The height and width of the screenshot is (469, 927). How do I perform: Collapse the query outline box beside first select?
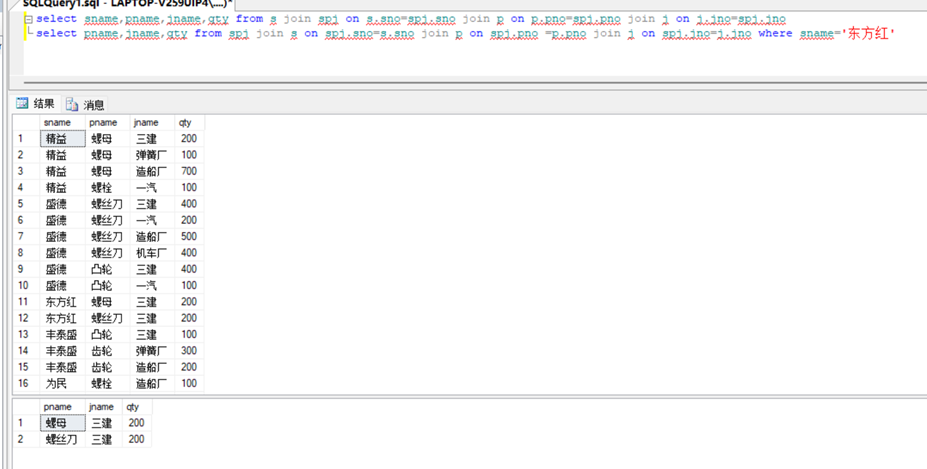[x=30, y=19]
